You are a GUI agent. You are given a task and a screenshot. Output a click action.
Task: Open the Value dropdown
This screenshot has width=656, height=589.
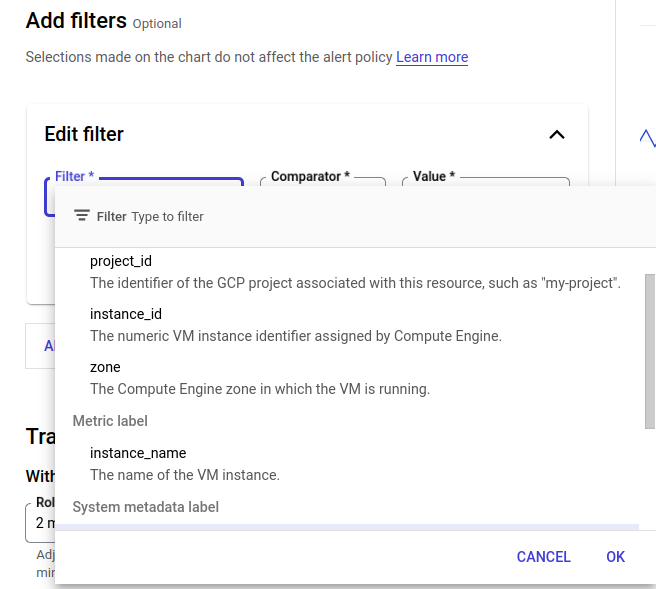pos(485,181)
